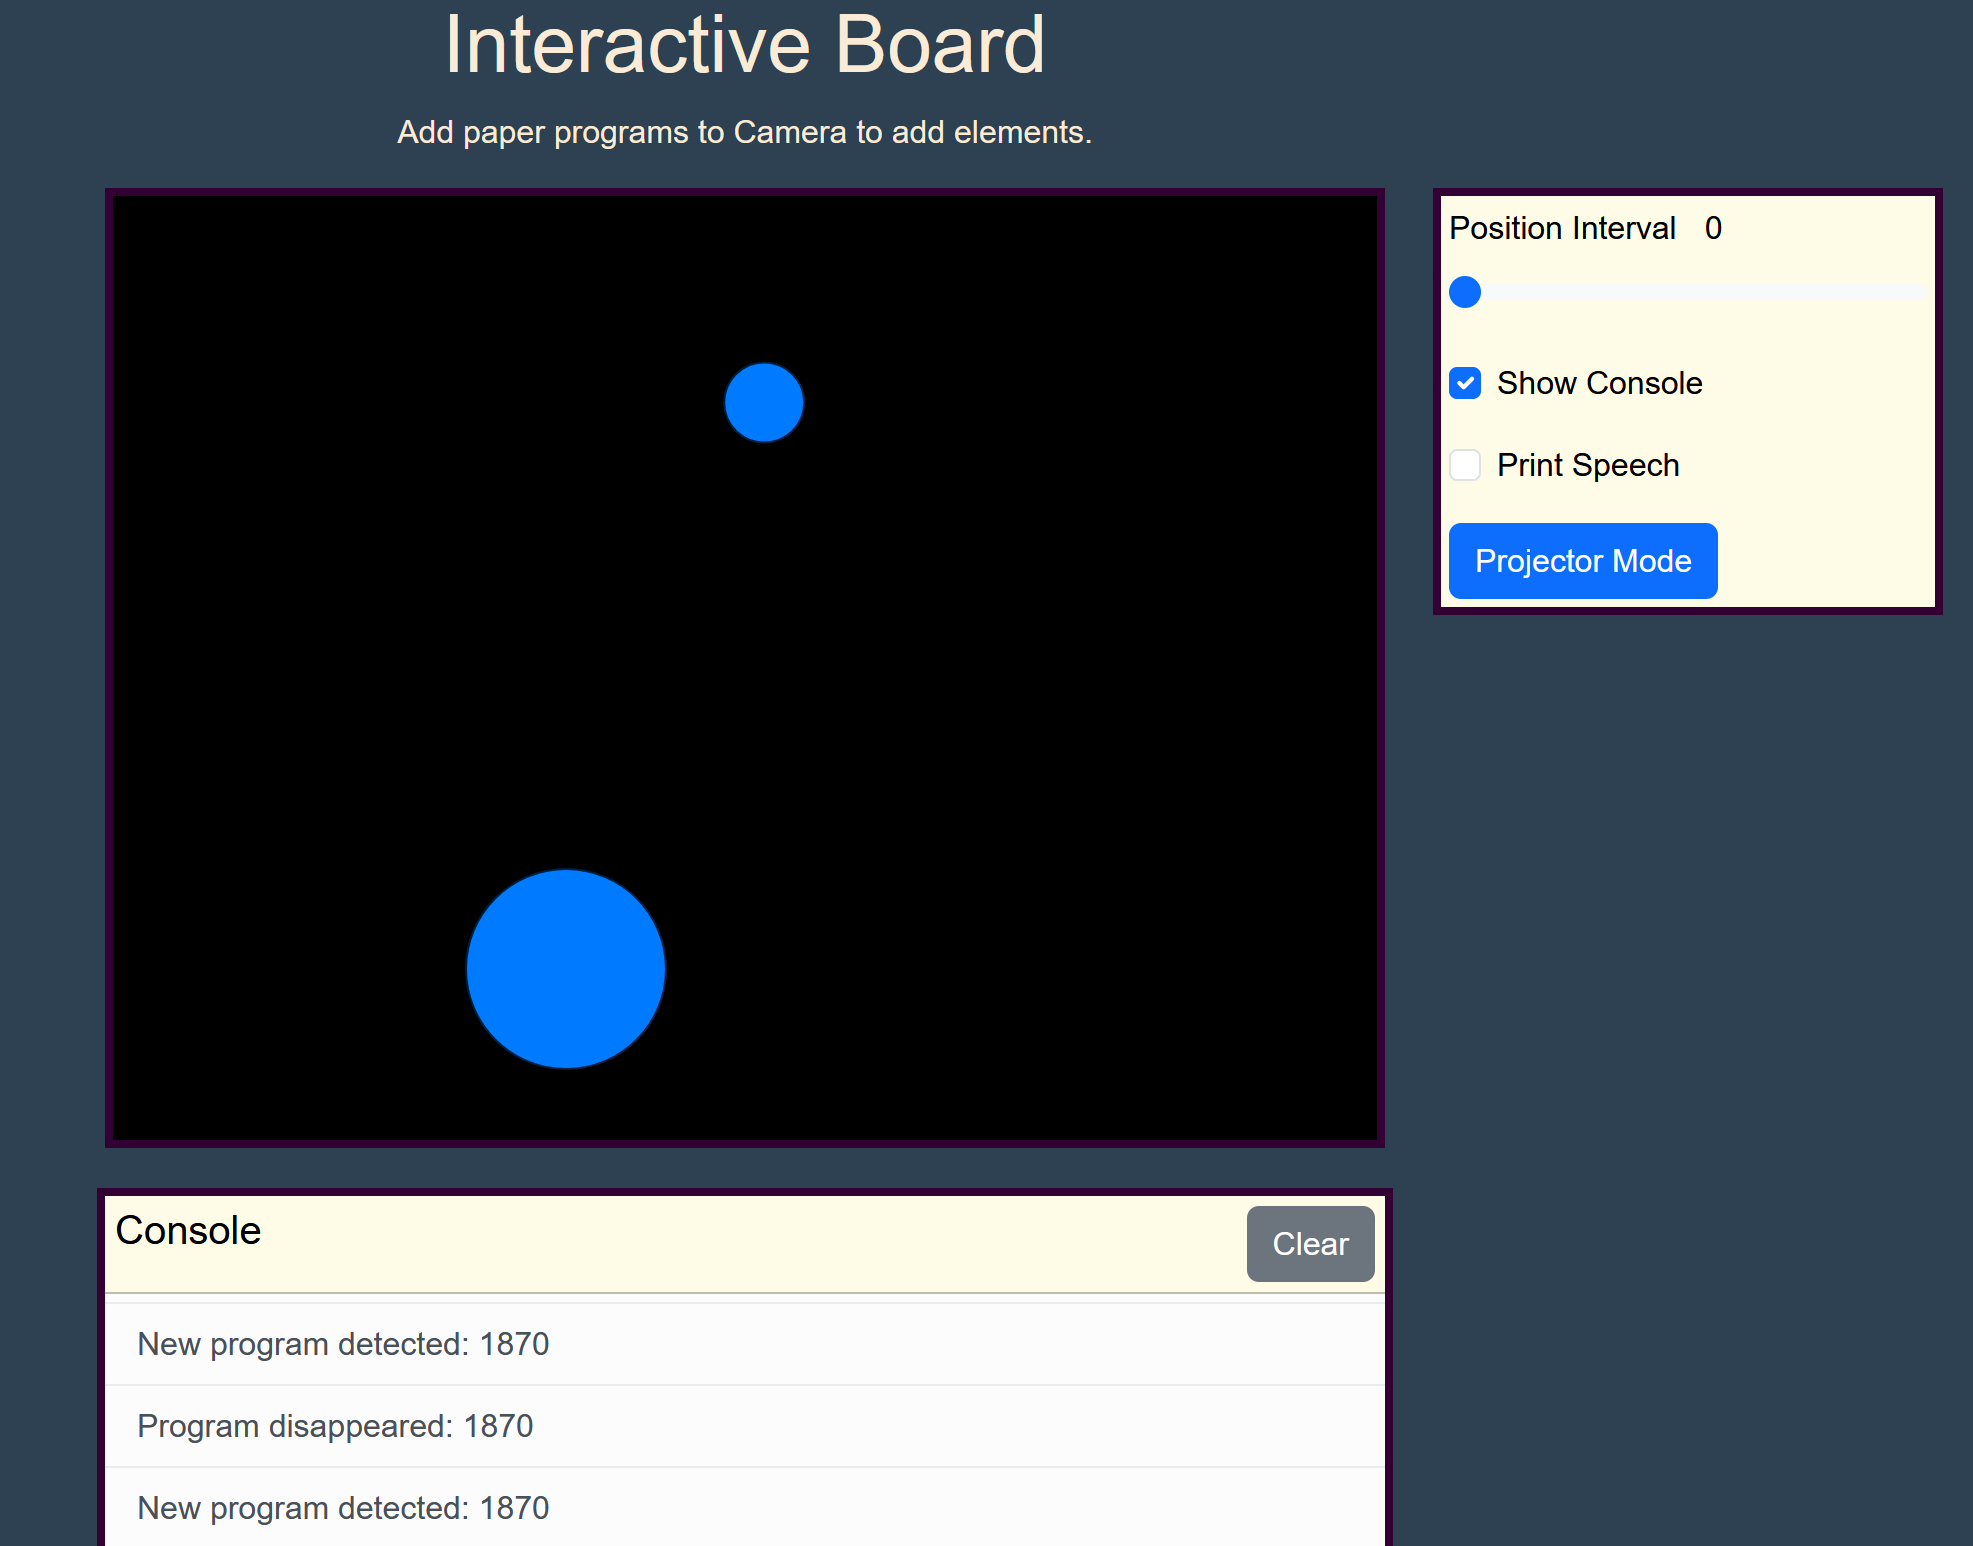Click the Interactive Board title
This screenshot has width=1973, height=1546.
coord(745,44)
